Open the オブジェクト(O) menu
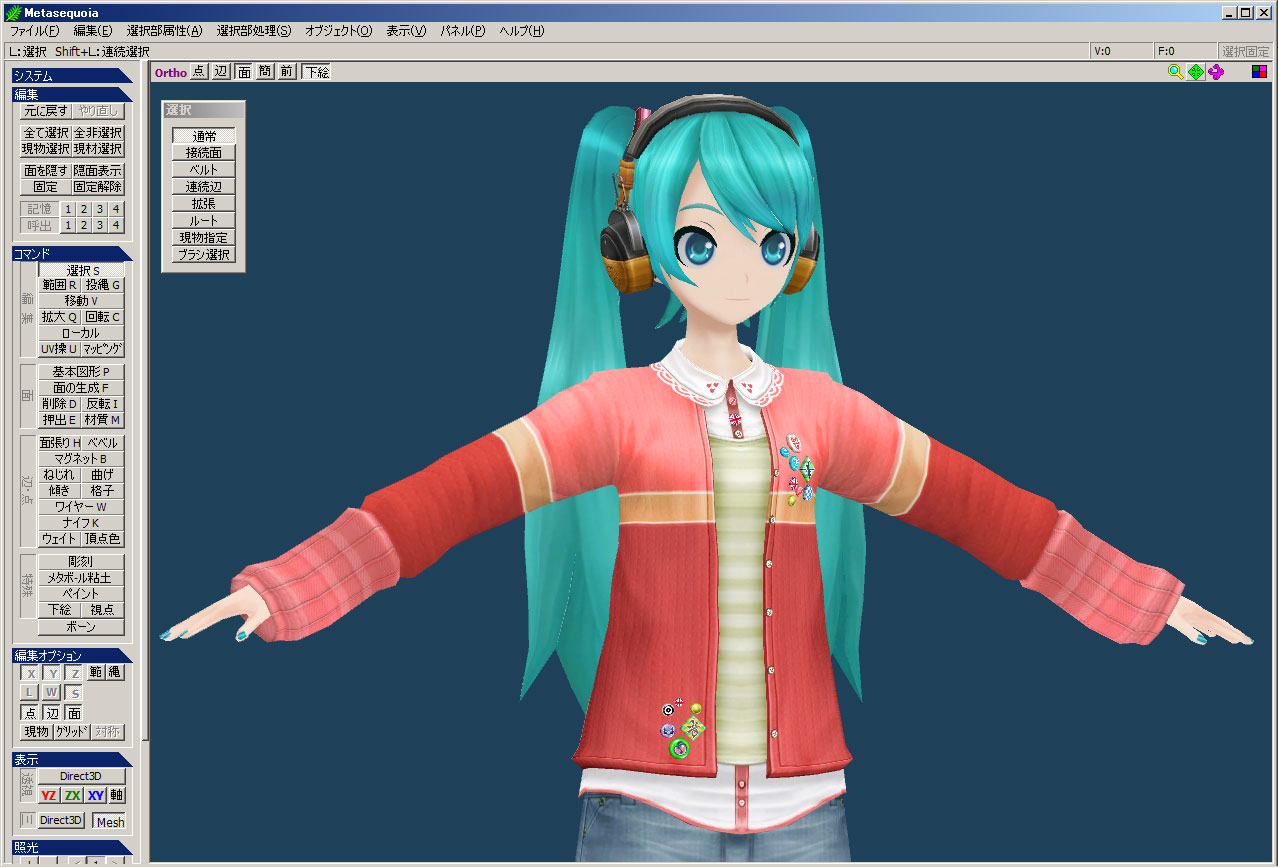Viewport: 1278px width, 868px height. 338,31
